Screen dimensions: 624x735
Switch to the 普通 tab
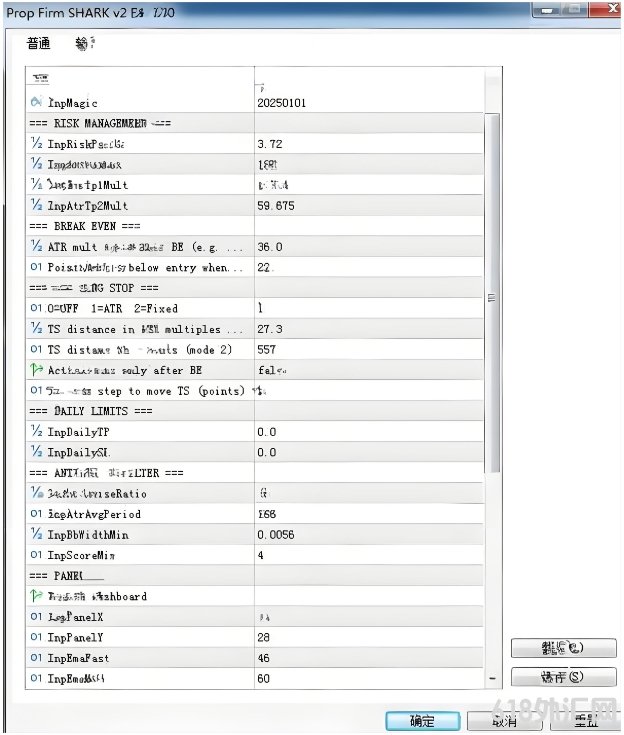[x=38, y=44]
